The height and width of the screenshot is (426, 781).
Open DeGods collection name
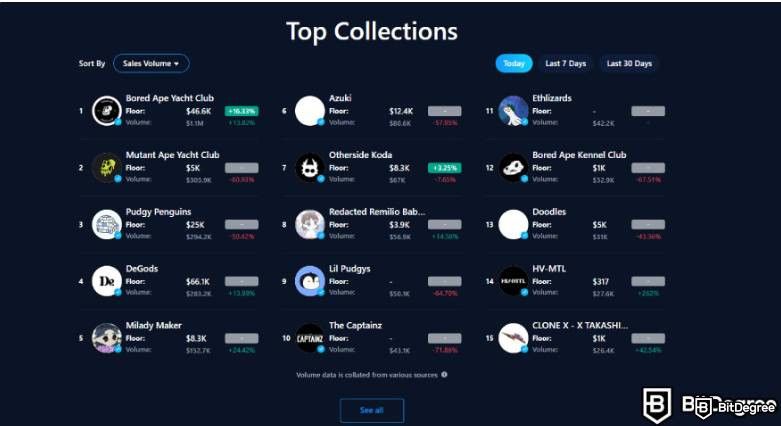[142, 269]
